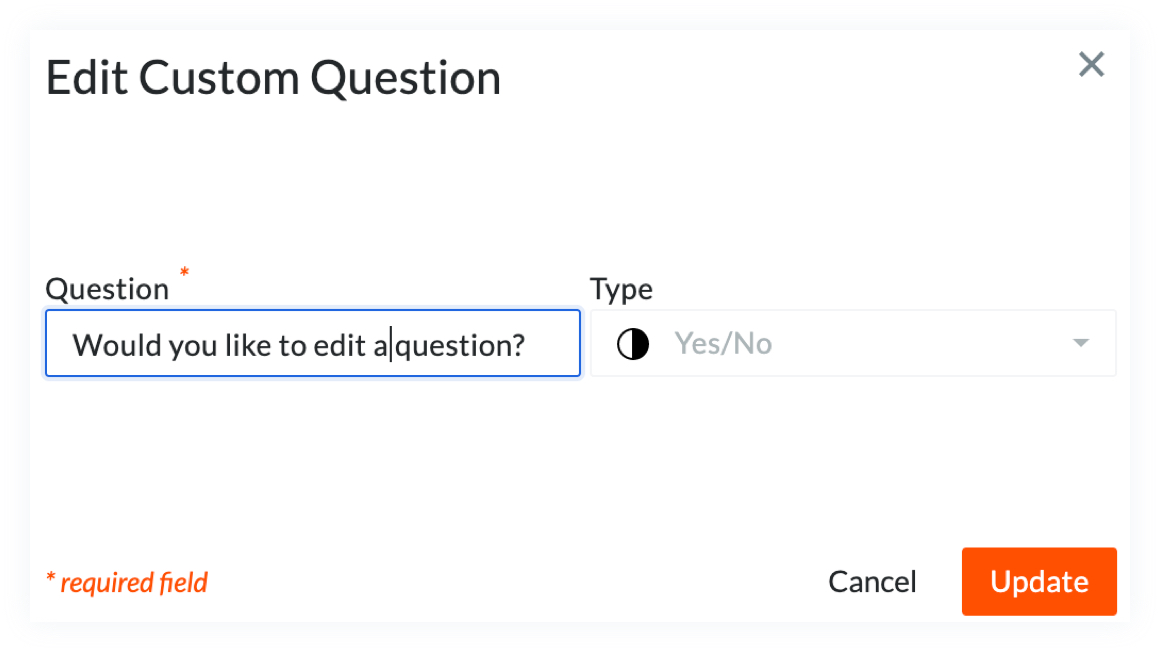The image size is (1160, 652).
Task: Select the half-filled circle icon beside Yes/No
Action: tap(633, 343)
